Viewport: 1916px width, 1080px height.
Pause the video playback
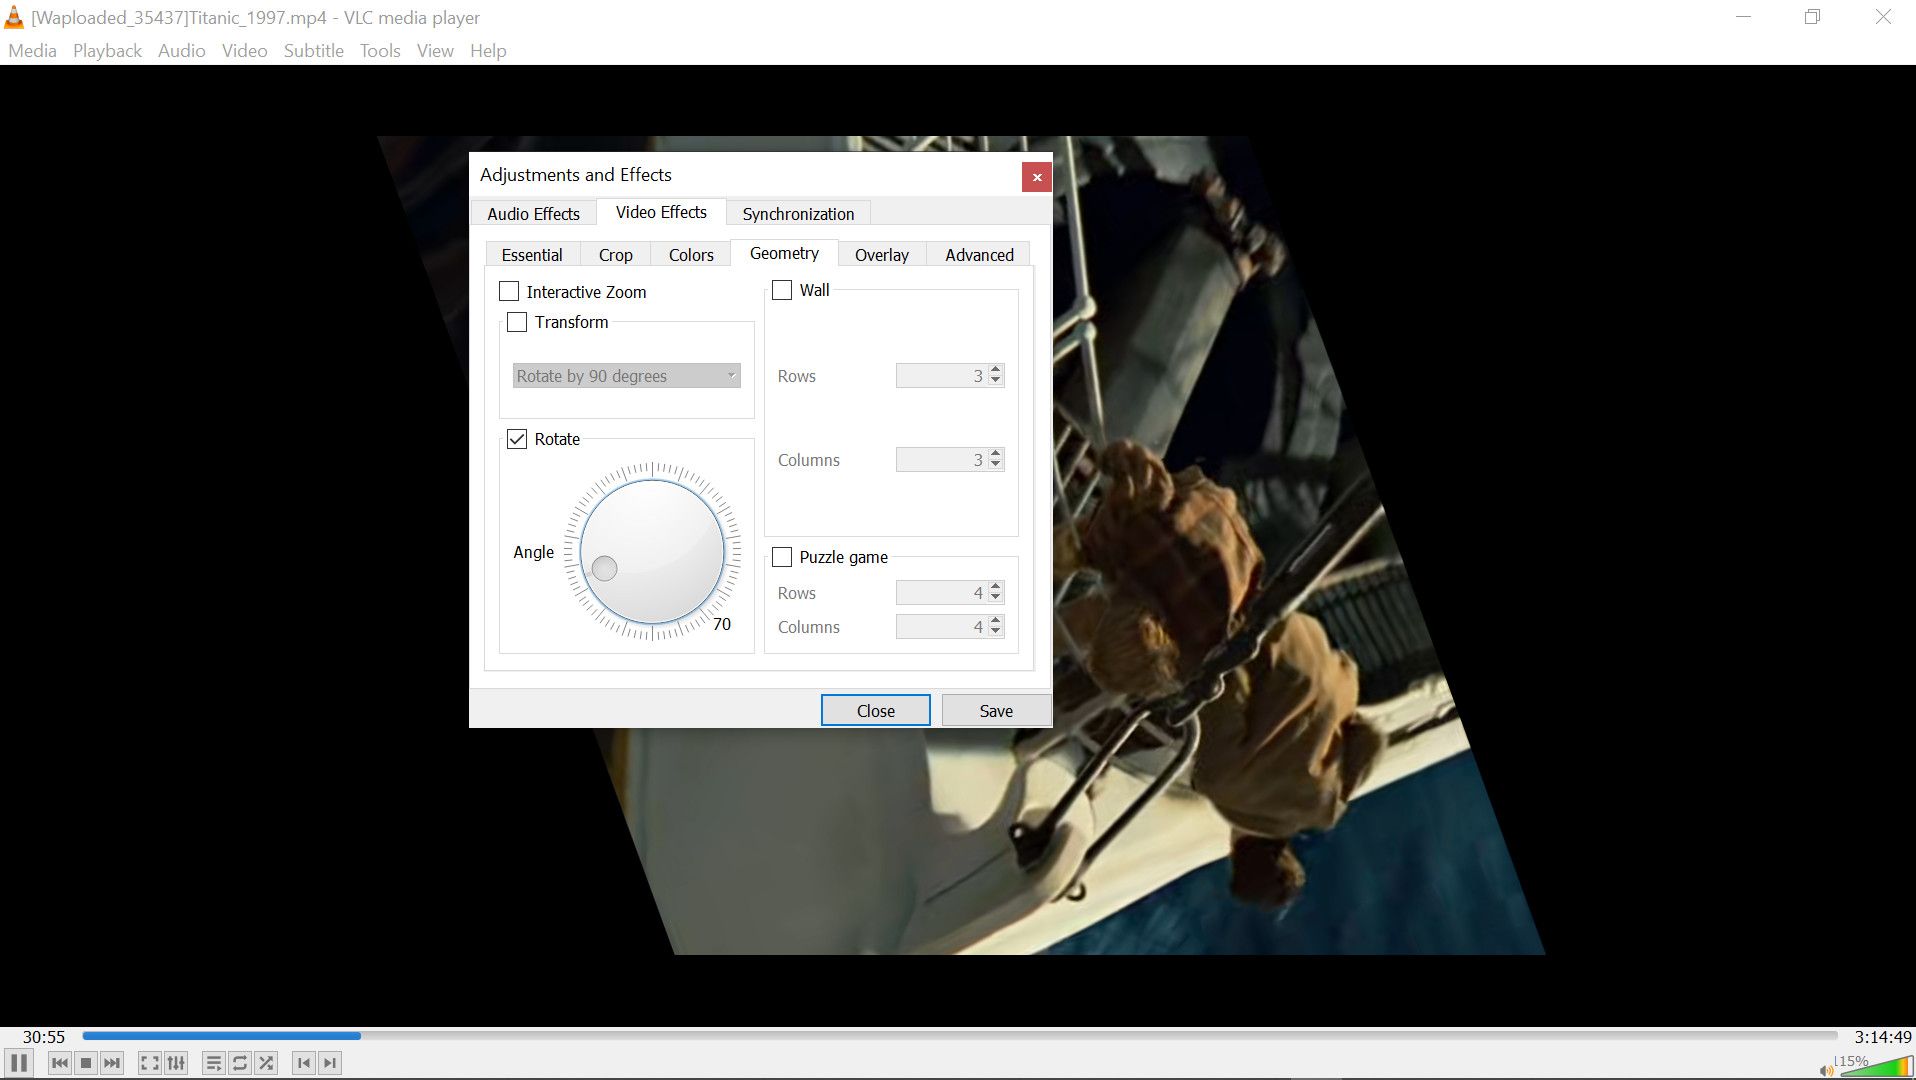pyautogui.click(x=19, y=1062)
